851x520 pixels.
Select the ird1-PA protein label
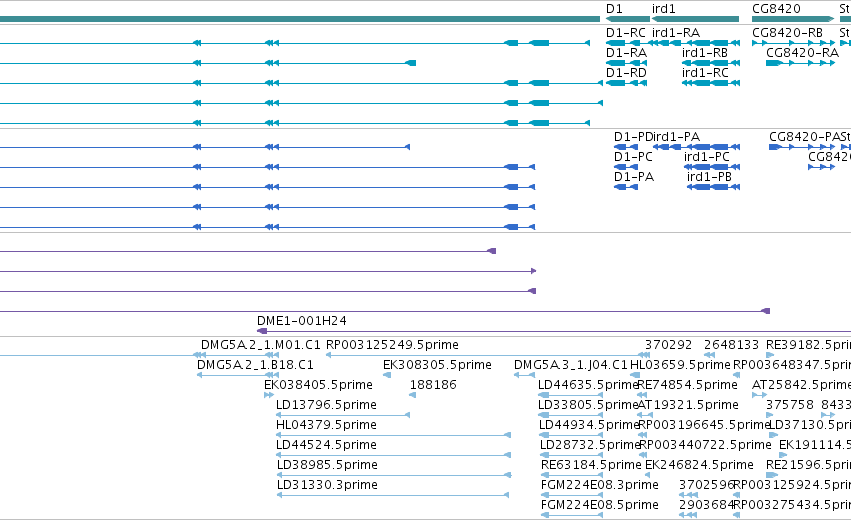pyautogui.click(x=676, y=137)
